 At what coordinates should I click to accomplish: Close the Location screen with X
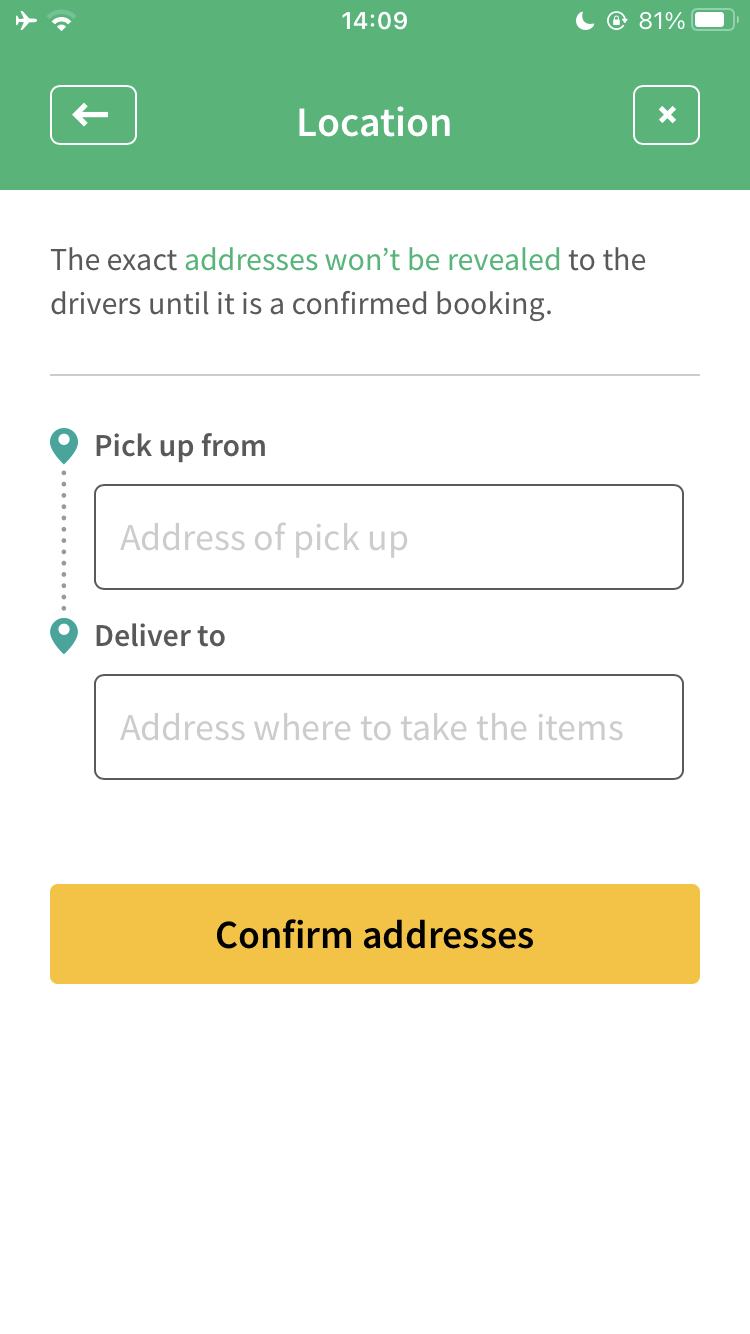666,115
